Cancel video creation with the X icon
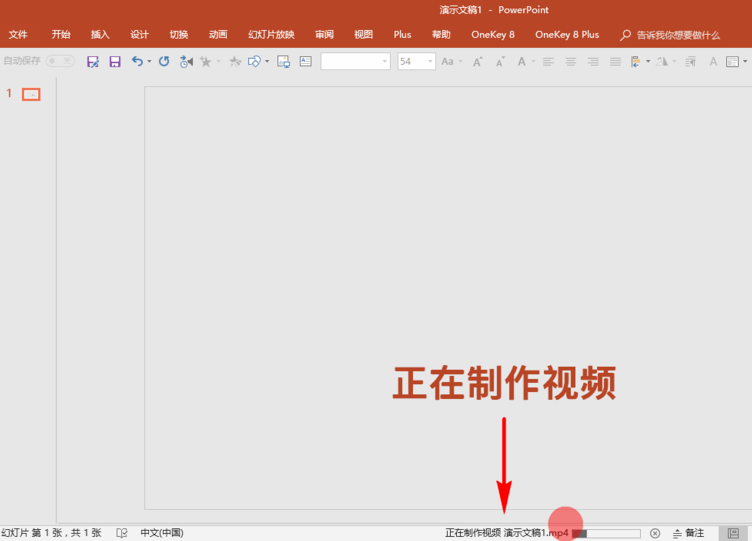The height and width of the screenshot is (541, 752). point(655,533)
